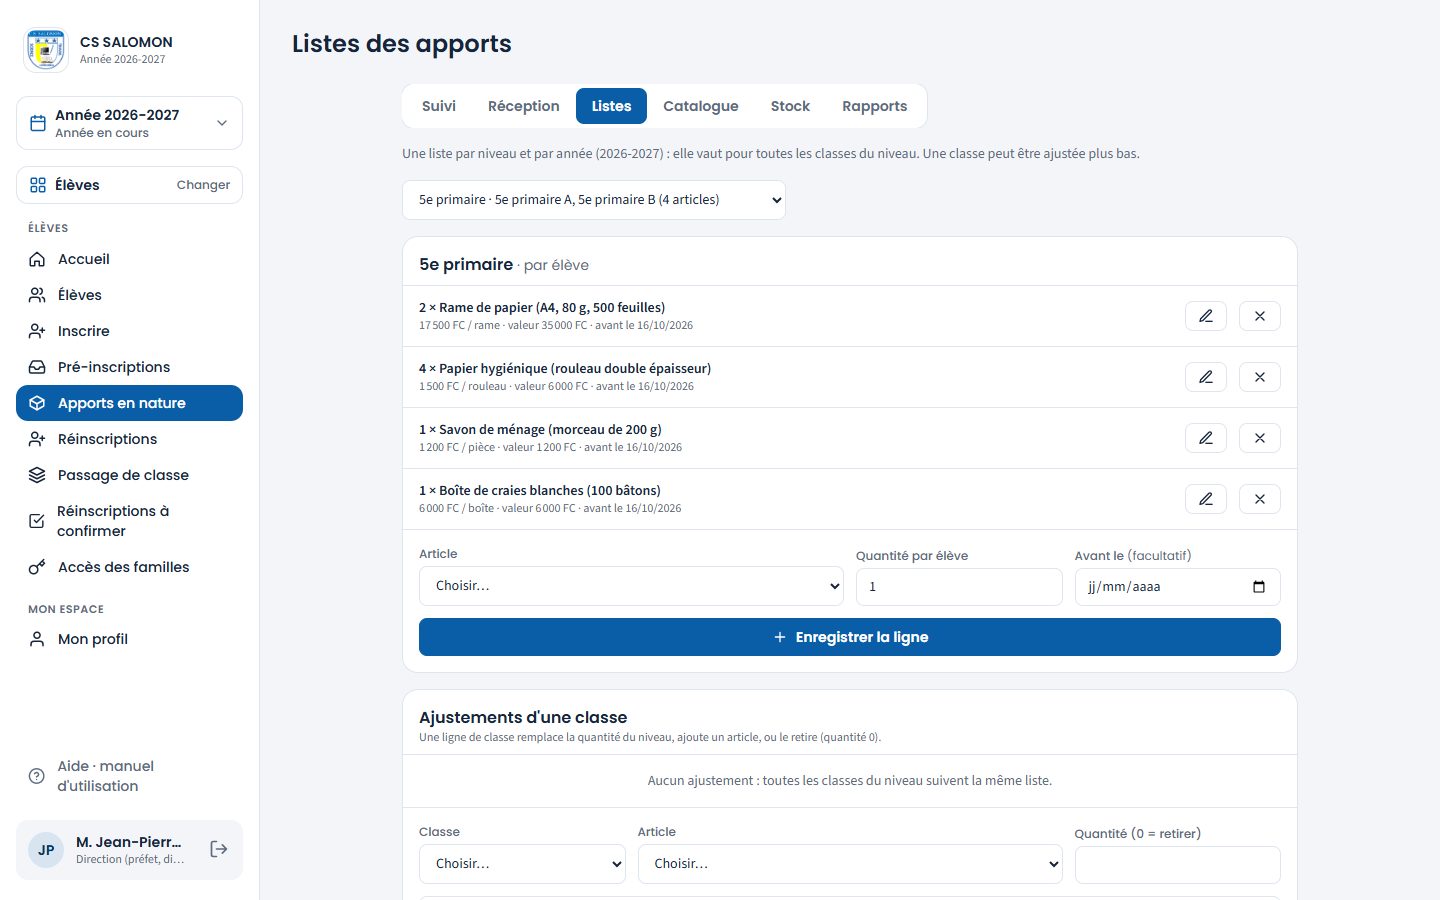Click the Quantité (0 = retirer) field
The height and width of the screenshot is (900, 1440).
point(1178,865)
